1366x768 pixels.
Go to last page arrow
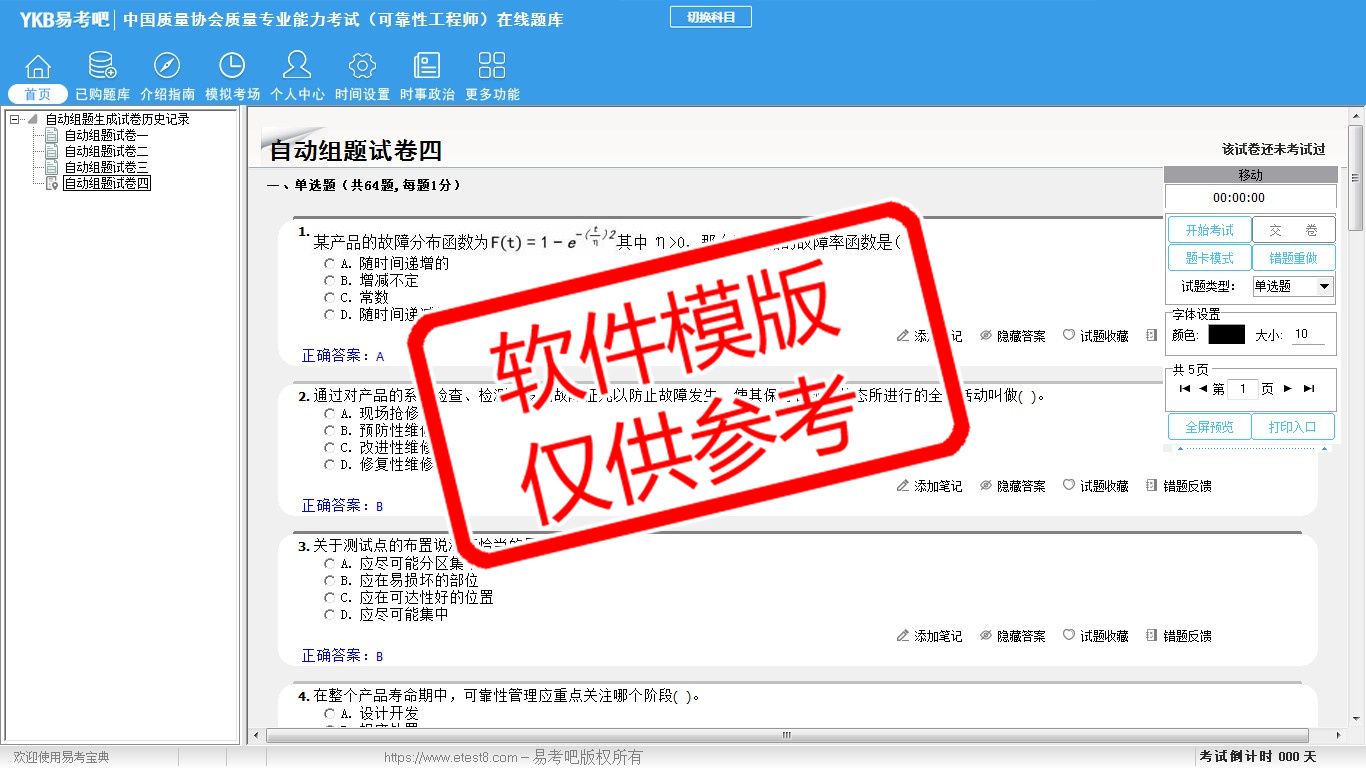pos(1309,389)
